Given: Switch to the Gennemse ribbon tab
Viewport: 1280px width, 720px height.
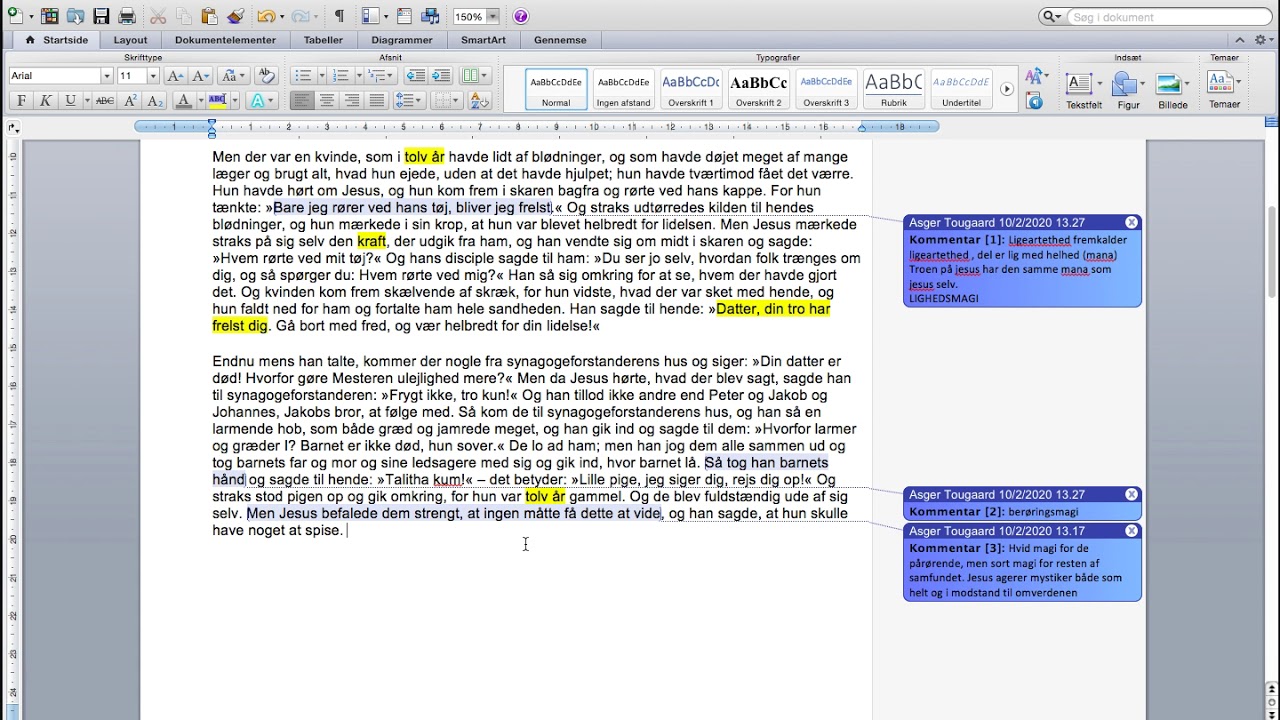Looking at the screenshot, I should point(560,40).
